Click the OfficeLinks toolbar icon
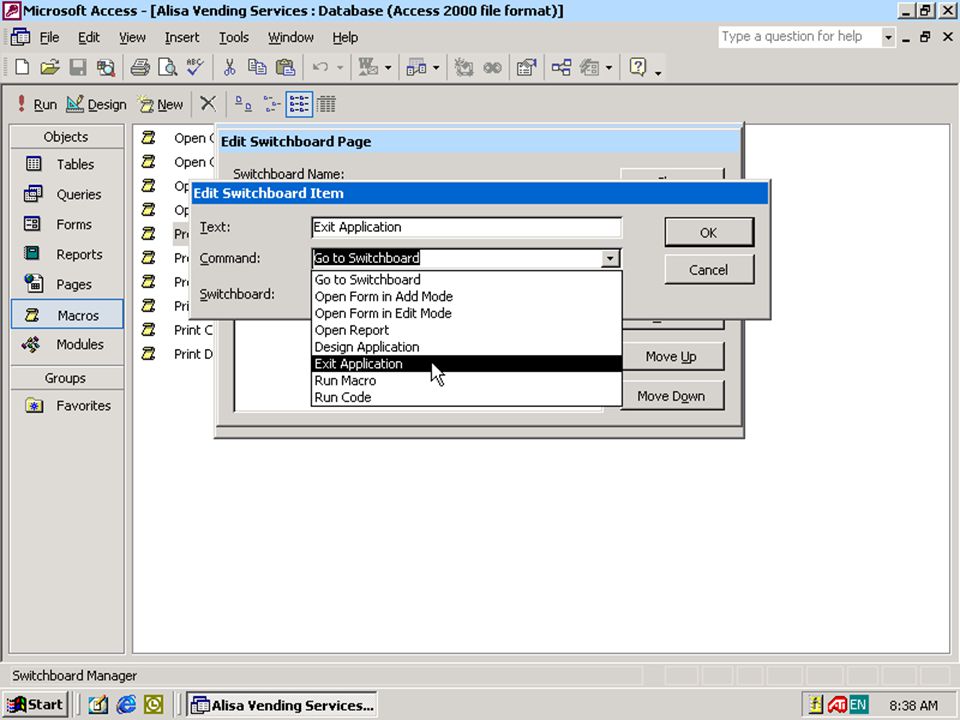The width and height of the screenshot is (960, 720). [x=367, y=67]
